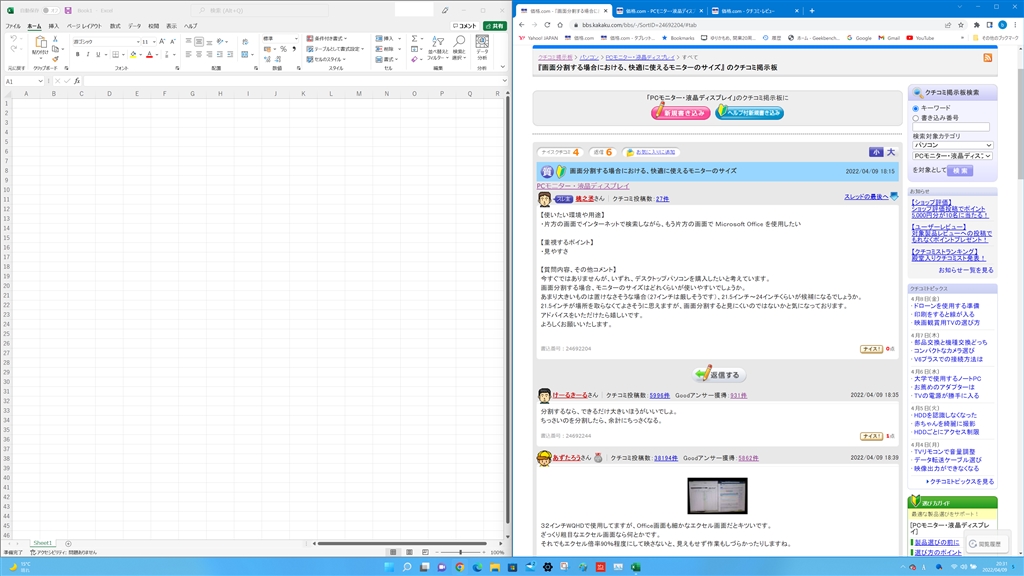Image resolution: width=1024 pixels, height=576 pixels.
Task: Open File Explorer from the taskbar
Action: (x=495, y=567)
